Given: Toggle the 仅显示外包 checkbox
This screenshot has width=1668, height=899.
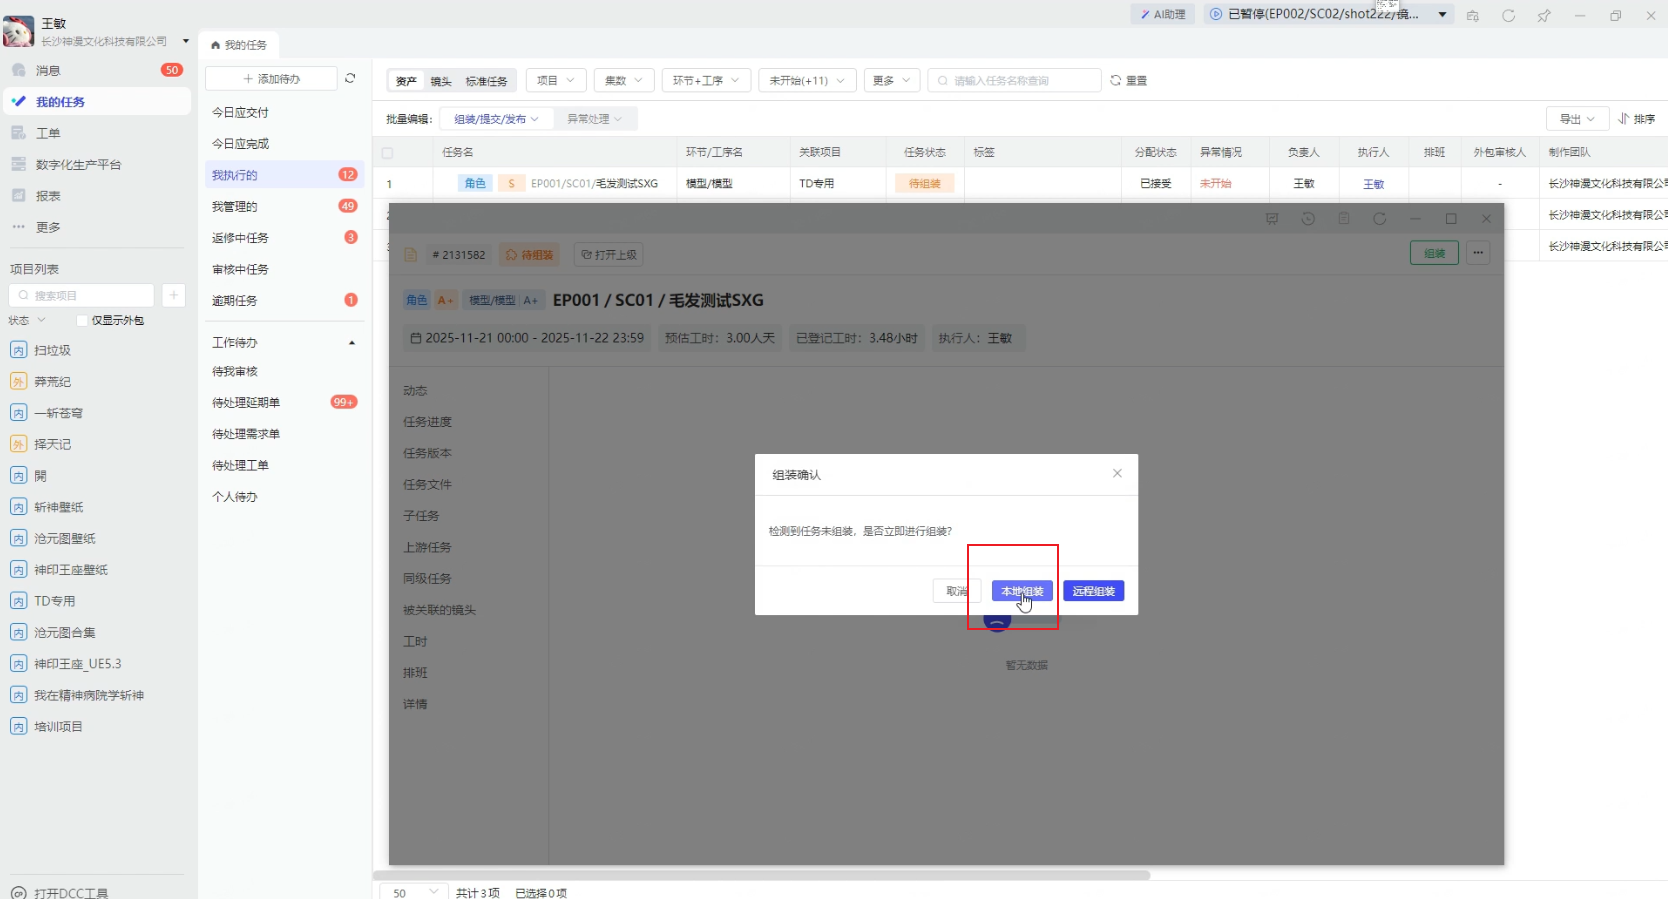Looking at the screenshot, I should 82,320.
